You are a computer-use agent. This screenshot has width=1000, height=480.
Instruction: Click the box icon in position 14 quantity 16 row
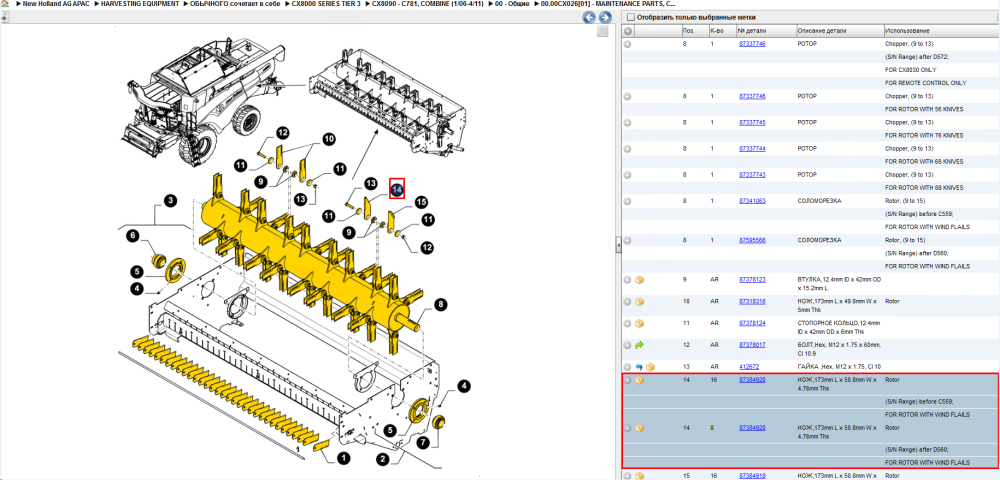coord(640,380)
